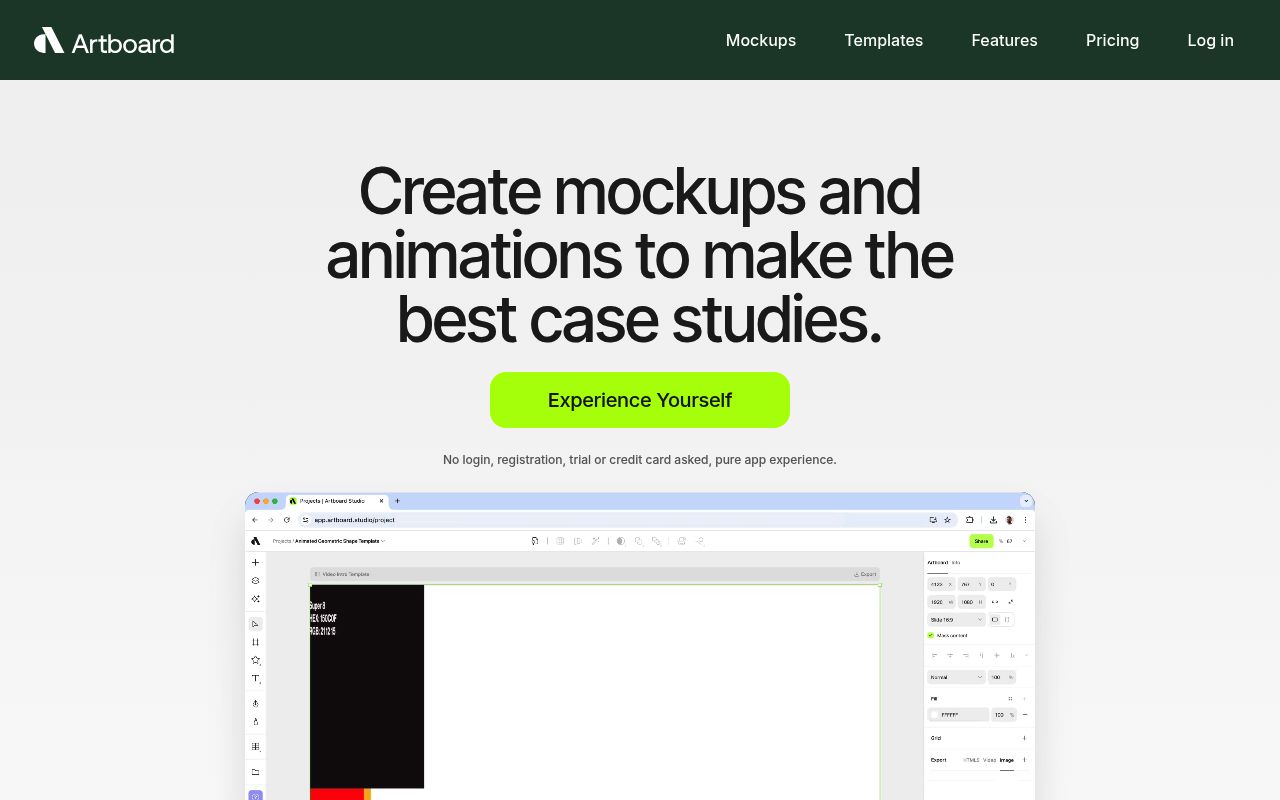Open the Templates menu item

pos(884,40)
